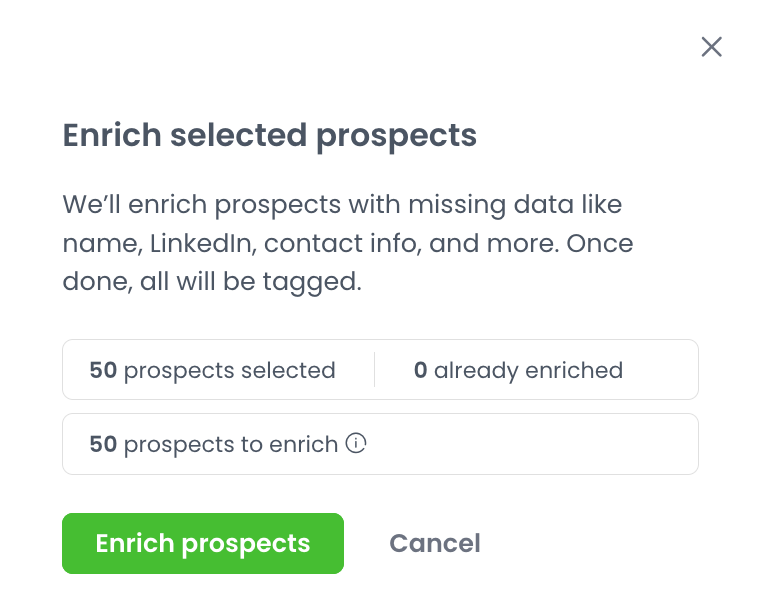Click the info icon beside prospects to enrich
758x614 pixels.
click(x=355, y=443)
